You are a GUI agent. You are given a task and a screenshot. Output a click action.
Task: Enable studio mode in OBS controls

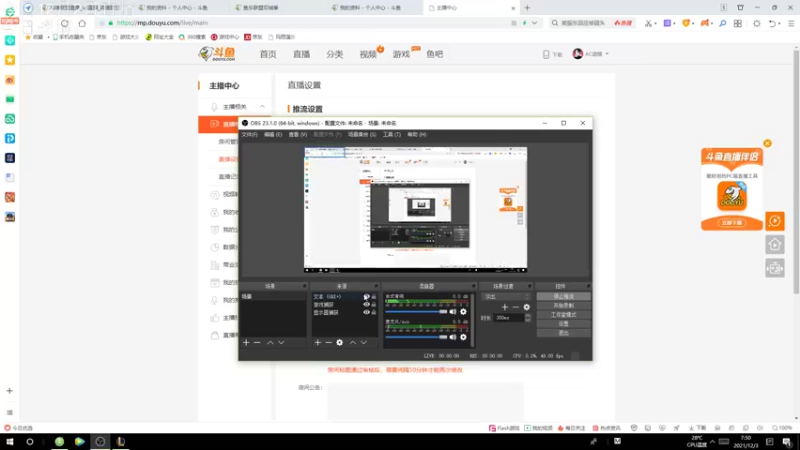click(x=563, y=315)
